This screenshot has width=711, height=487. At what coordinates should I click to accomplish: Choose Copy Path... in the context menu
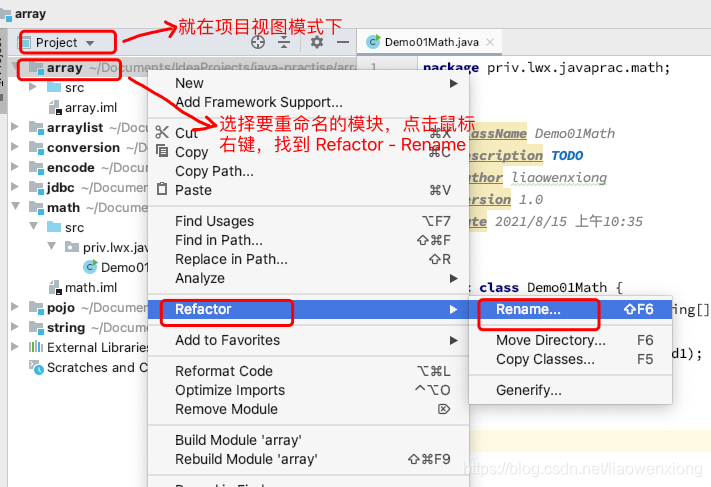coord(308,171)
